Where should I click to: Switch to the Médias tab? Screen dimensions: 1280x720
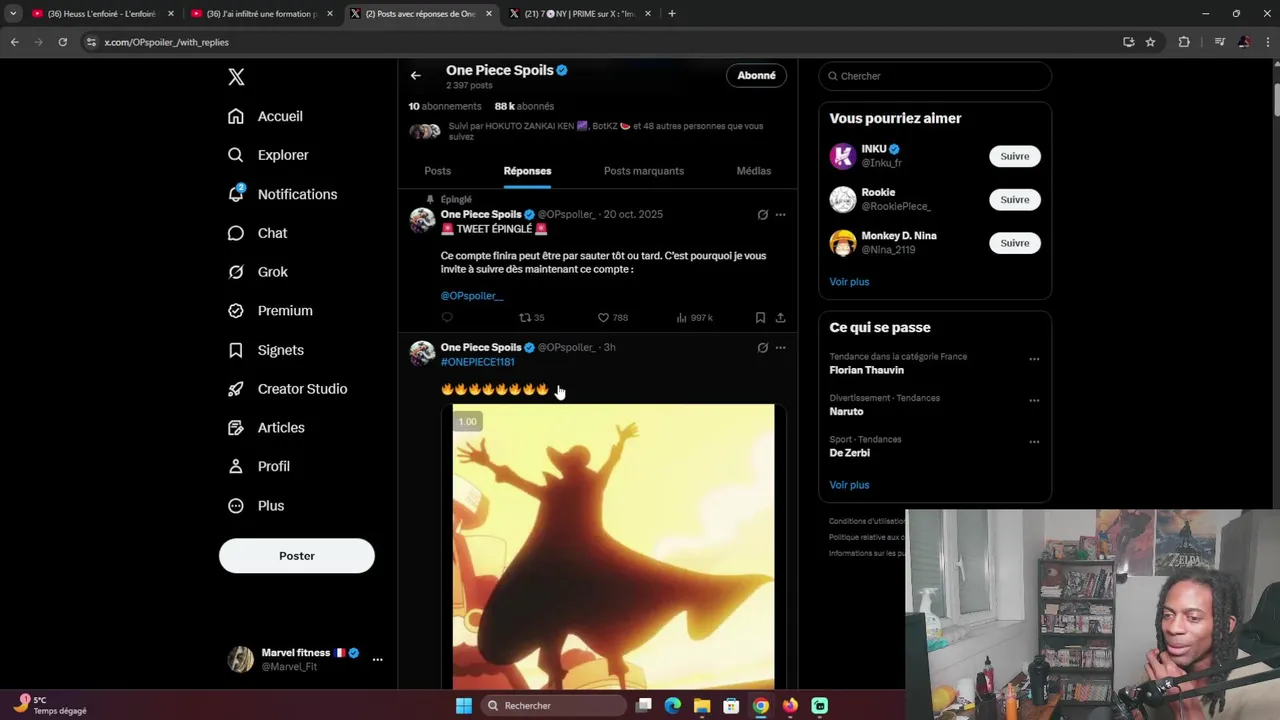pos(754,171)
